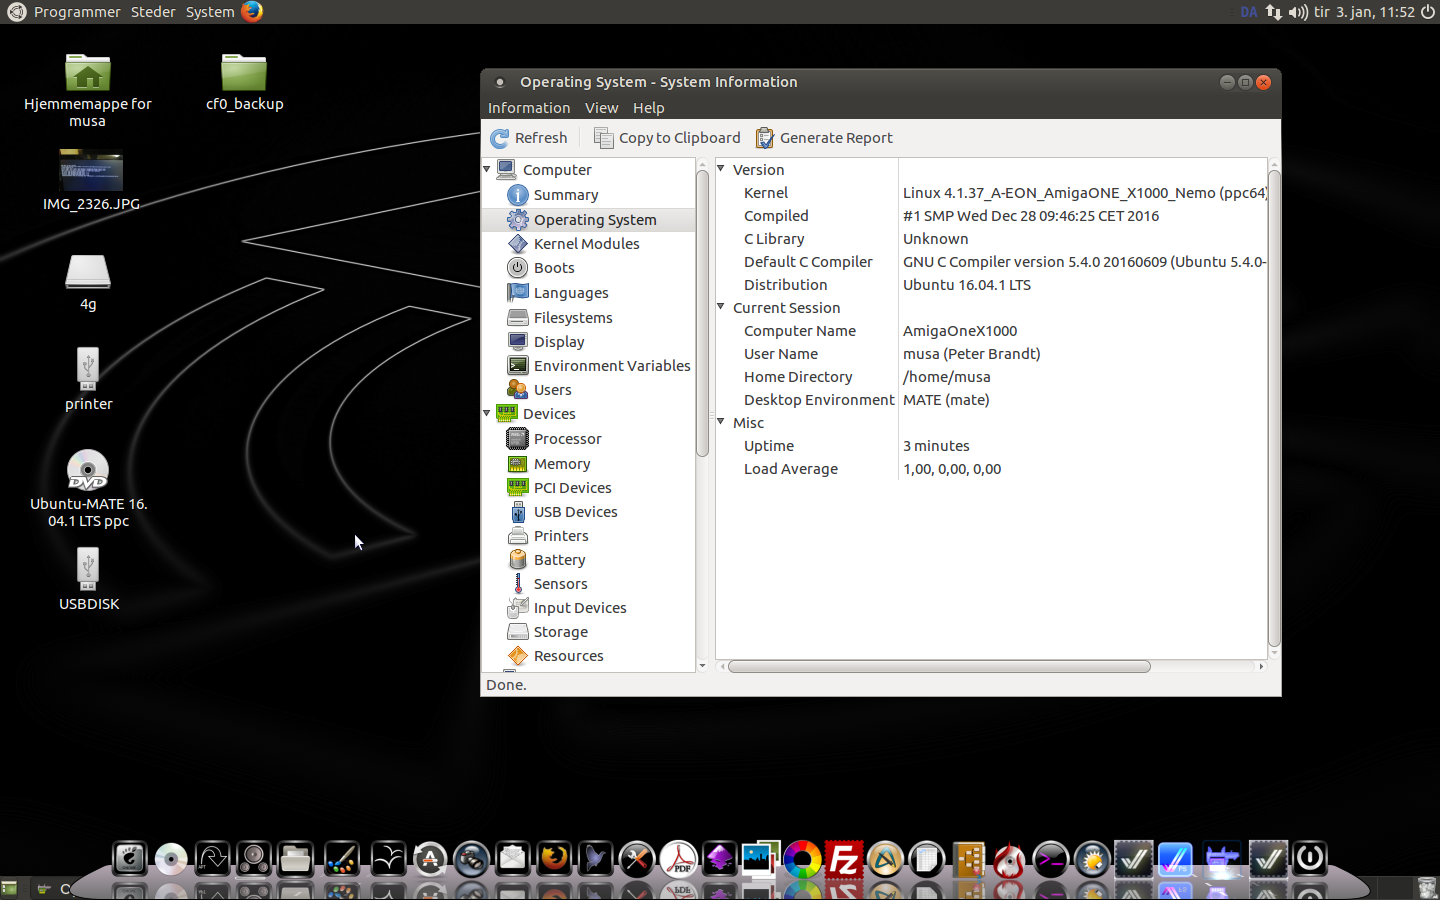Collapse the Devices tree node

point(488,413)
